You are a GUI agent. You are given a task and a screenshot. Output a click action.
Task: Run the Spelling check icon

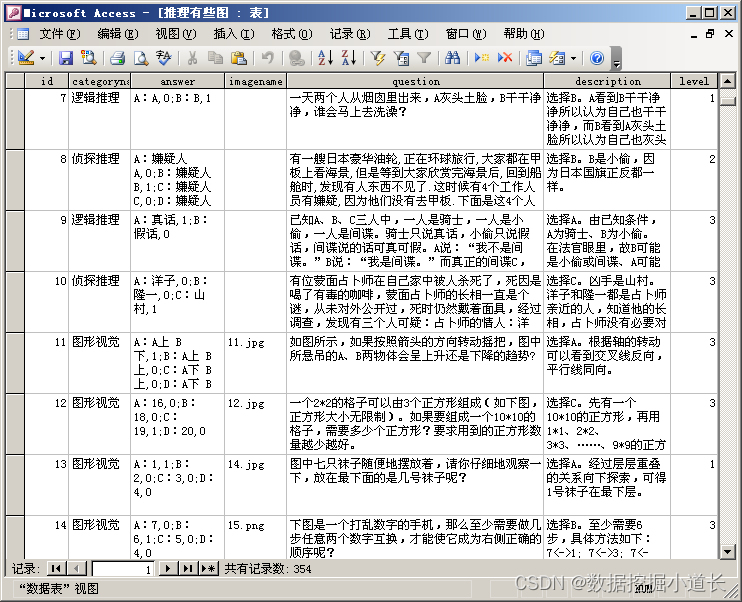(164, 58)
